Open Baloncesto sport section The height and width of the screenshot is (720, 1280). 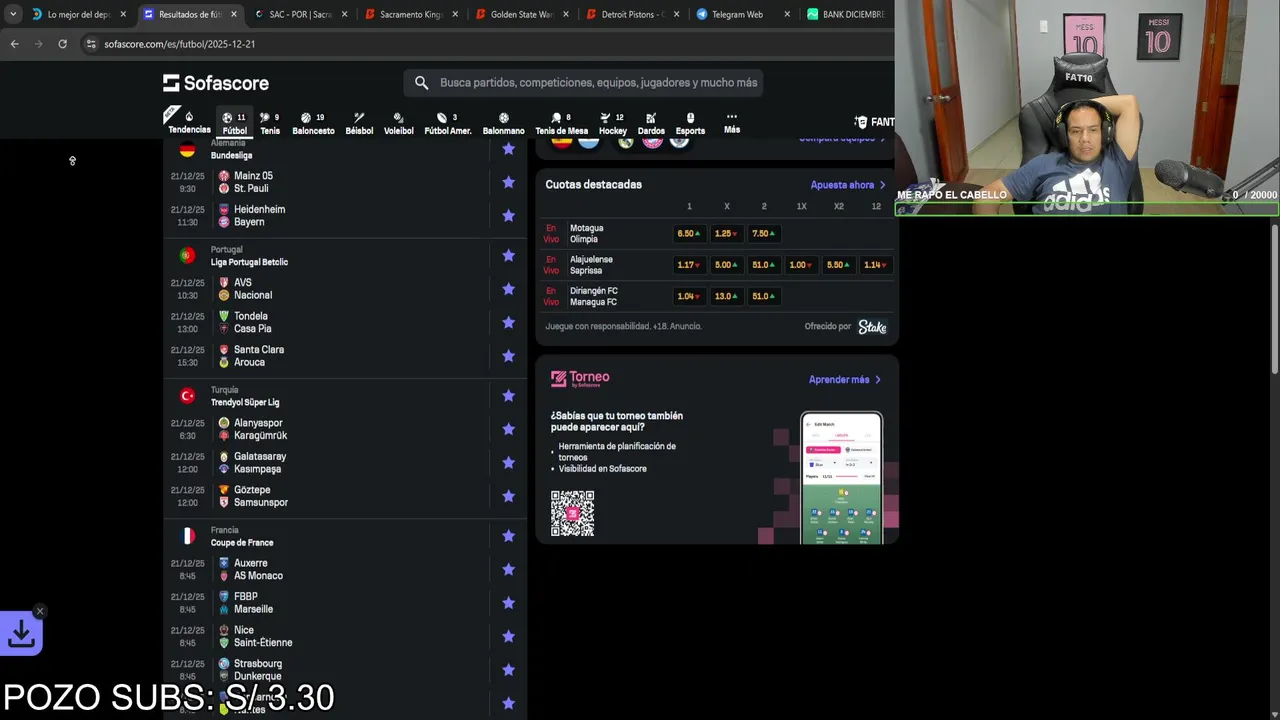pos(313,122)
